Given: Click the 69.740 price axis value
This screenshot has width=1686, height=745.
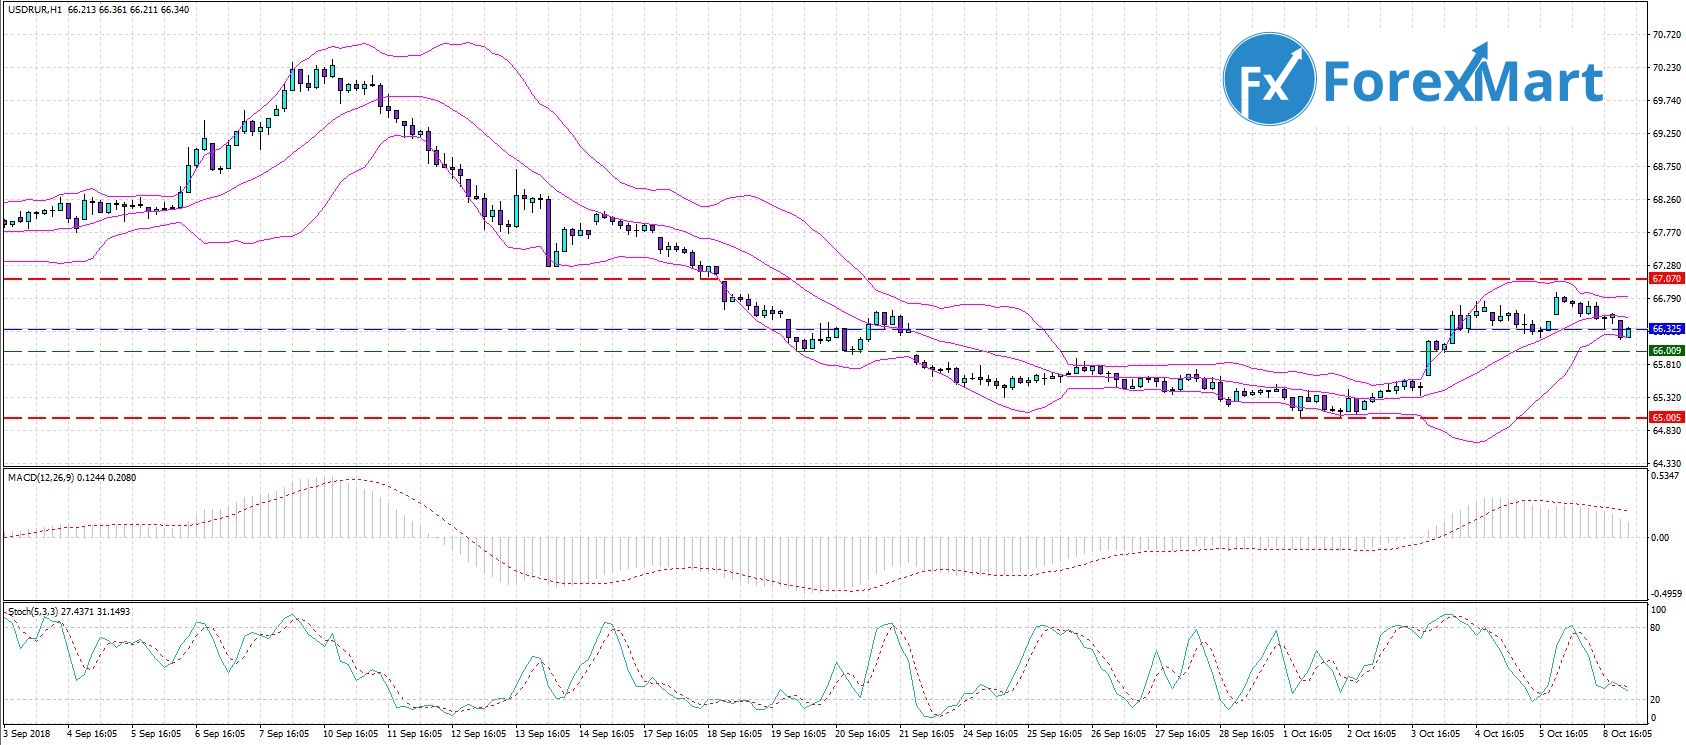Looking at the screenshot, I should (x=1666, y=101).
